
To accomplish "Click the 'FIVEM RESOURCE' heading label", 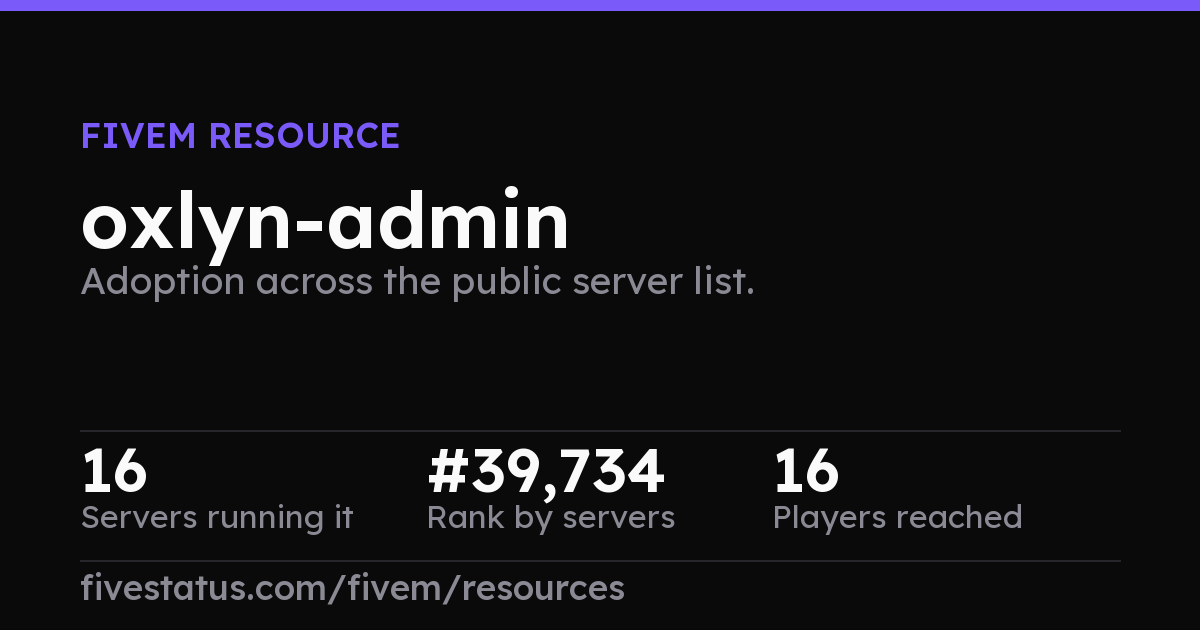I will (x=240, y=136).
